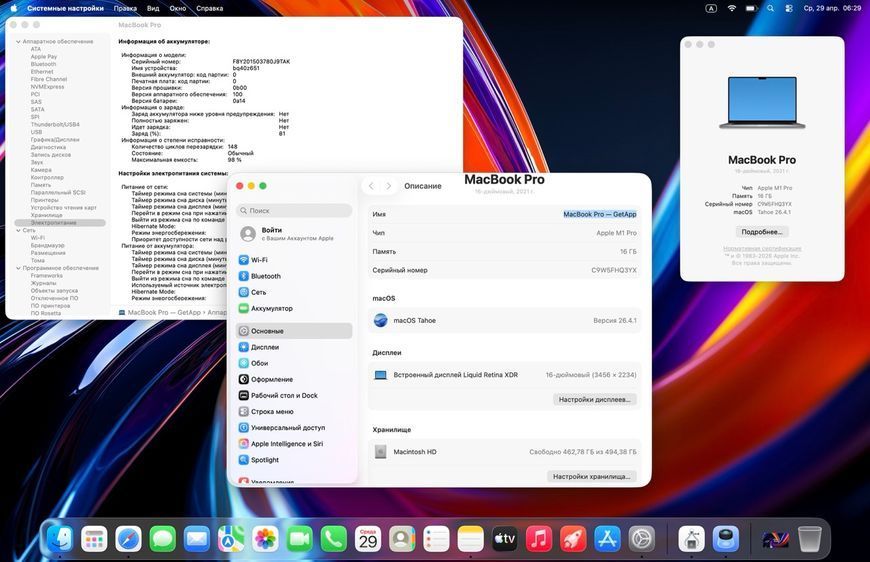Open Finder from the Dock
Image resolution: width=870 pixels, height=562 pixels.
coord(59,538)
